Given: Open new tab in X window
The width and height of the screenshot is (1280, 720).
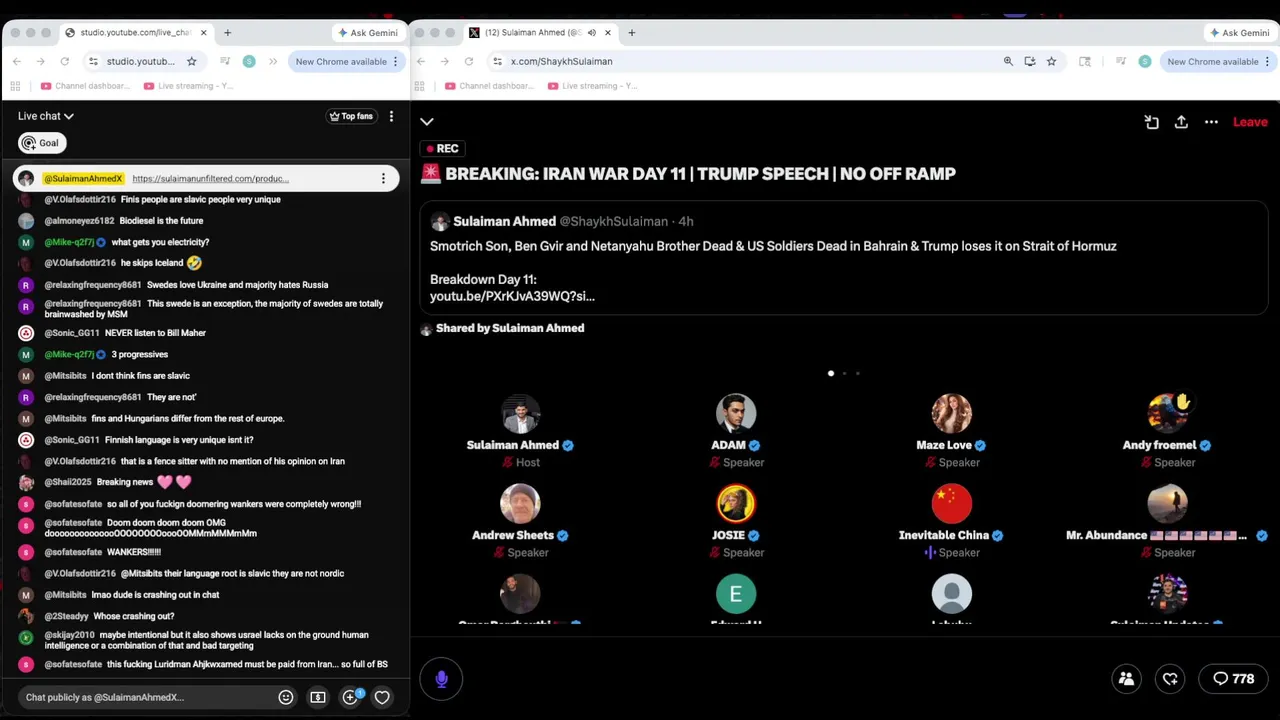Looking at the screenshot, I should (631, 32).
